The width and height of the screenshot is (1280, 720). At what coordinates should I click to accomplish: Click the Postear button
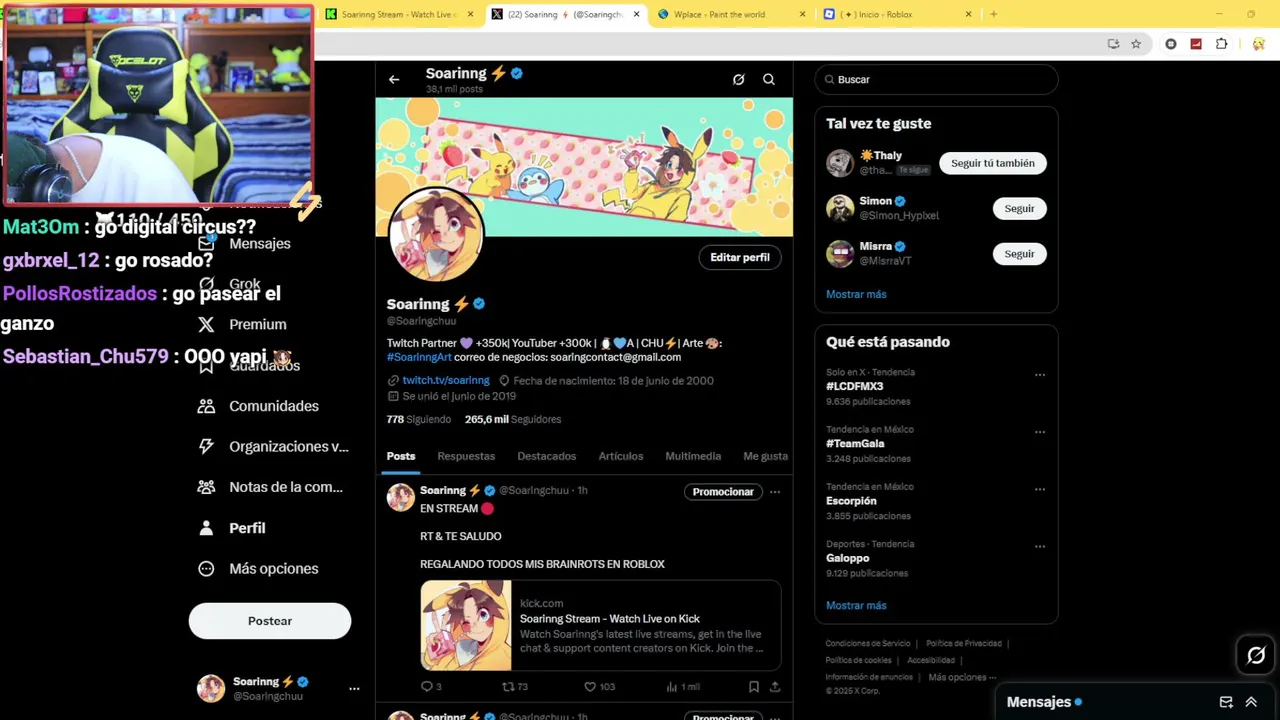pyautogui.click(x=270, y=621)
